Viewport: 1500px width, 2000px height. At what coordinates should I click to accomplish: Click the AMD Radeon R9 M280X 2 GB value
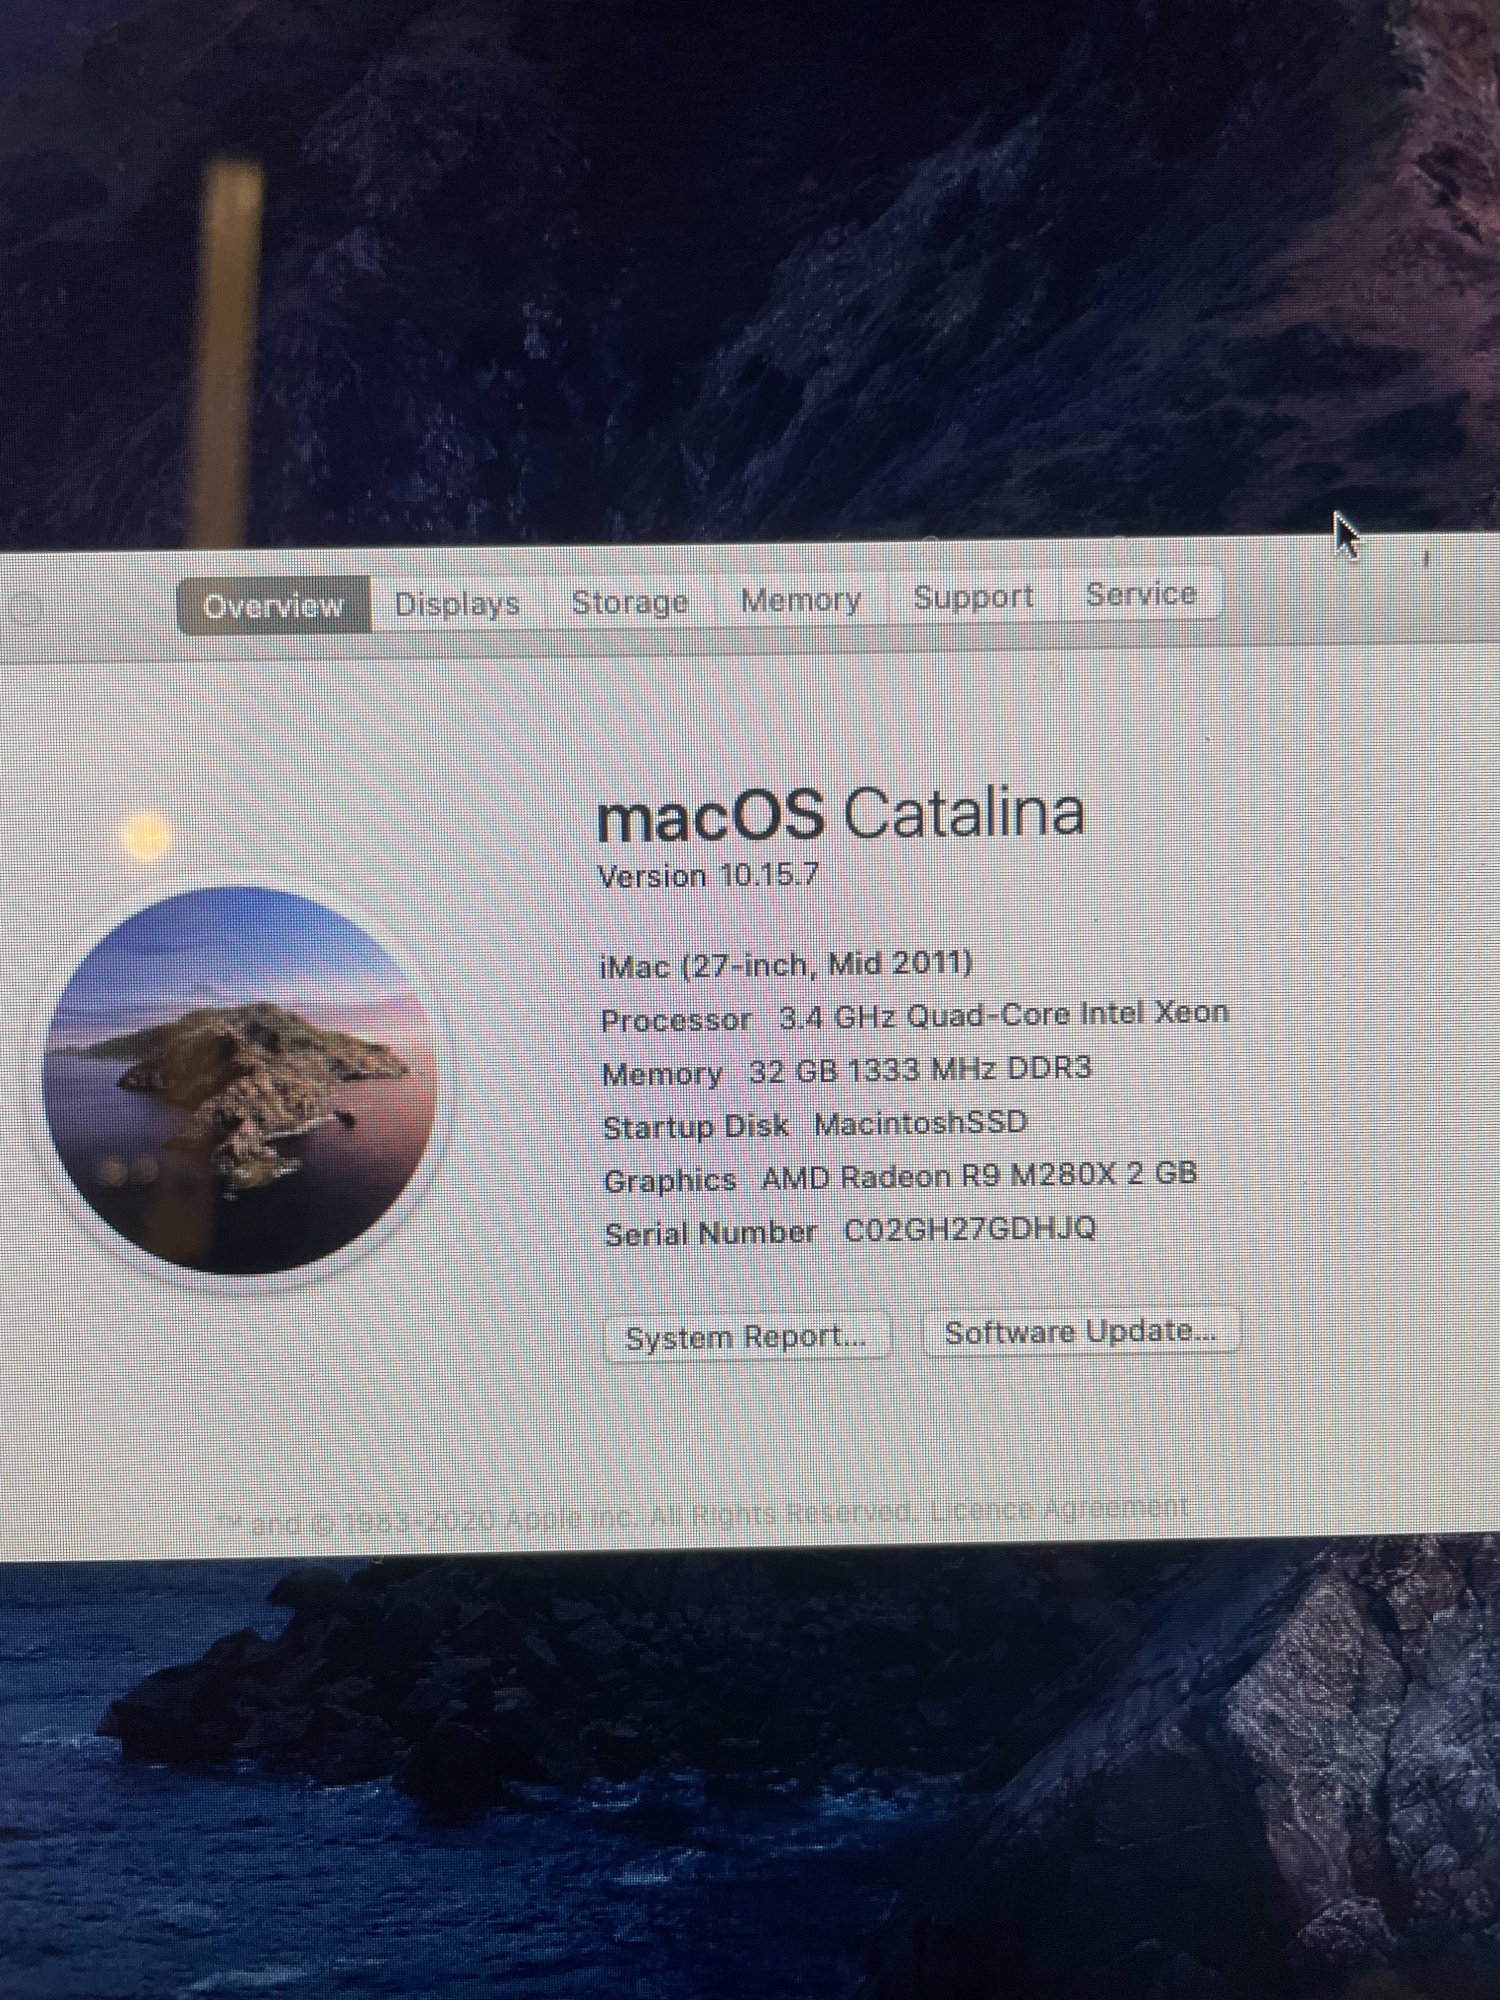coord(979,1175)
